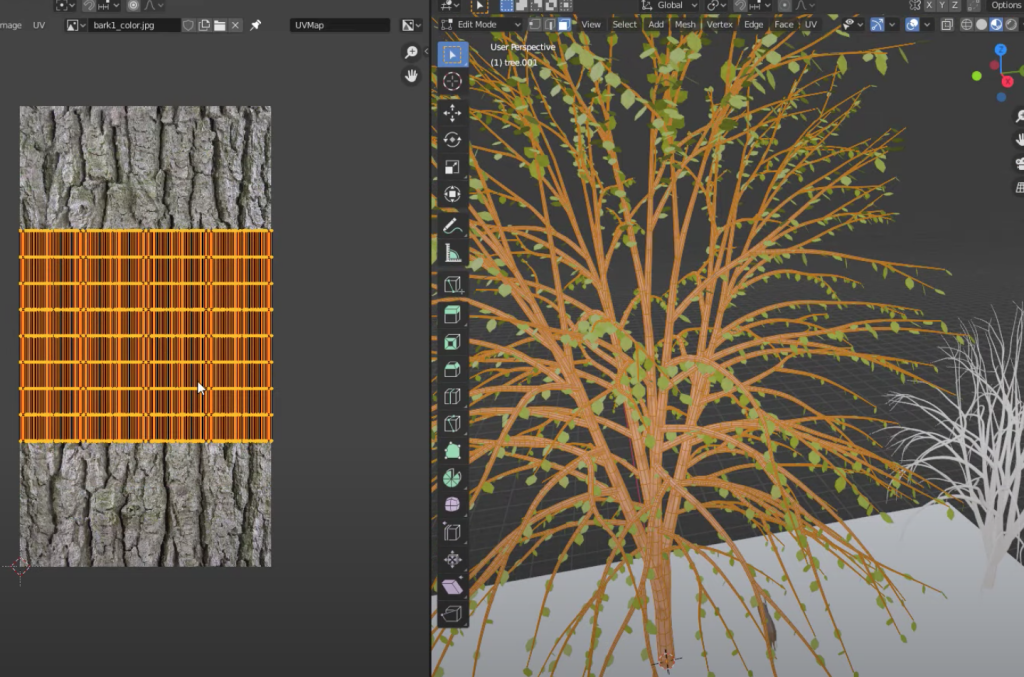
Task: Open the View menu in viewport
Action: [591, 24]
